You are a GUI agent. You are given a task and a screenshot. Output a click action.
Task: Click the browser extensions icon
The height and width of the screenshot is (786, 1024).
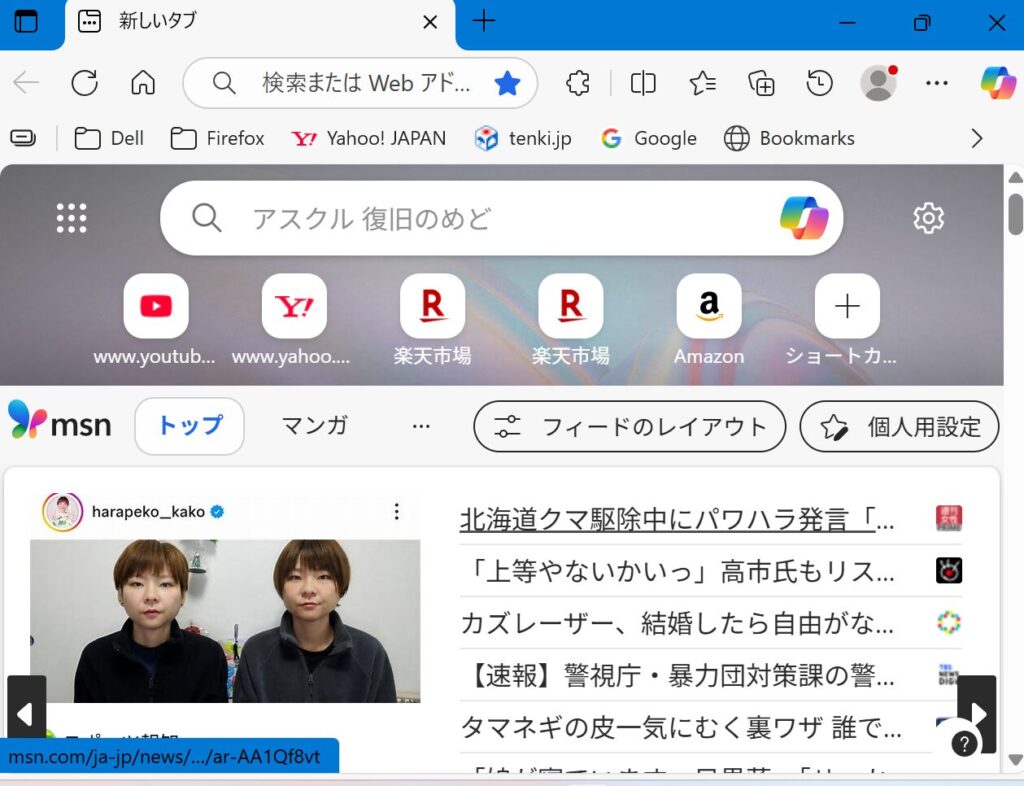point(577,83)
